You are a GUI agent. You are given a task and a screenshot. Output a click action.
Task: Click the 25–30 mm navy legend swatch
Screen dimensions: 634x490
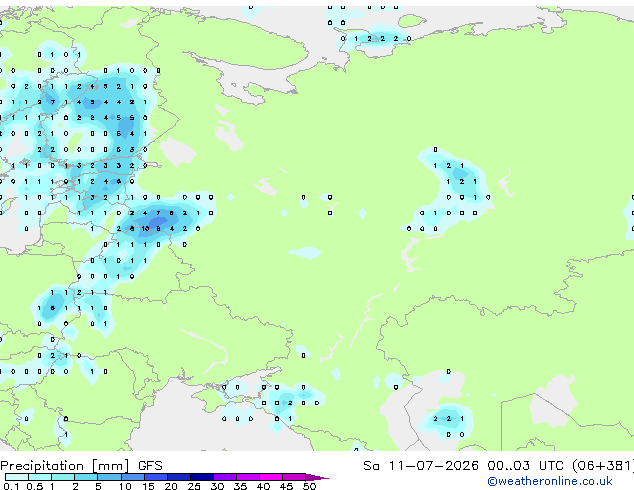coord(202,477)
